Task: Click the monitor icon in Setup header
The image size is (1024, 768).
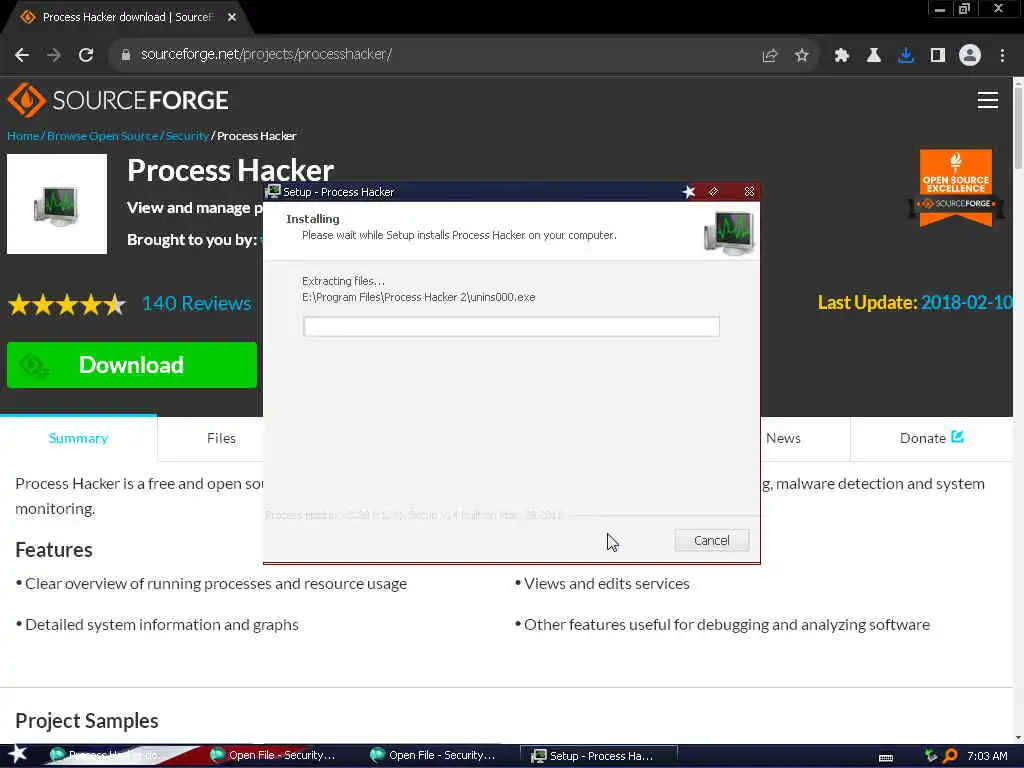Action: click(729, 233)
